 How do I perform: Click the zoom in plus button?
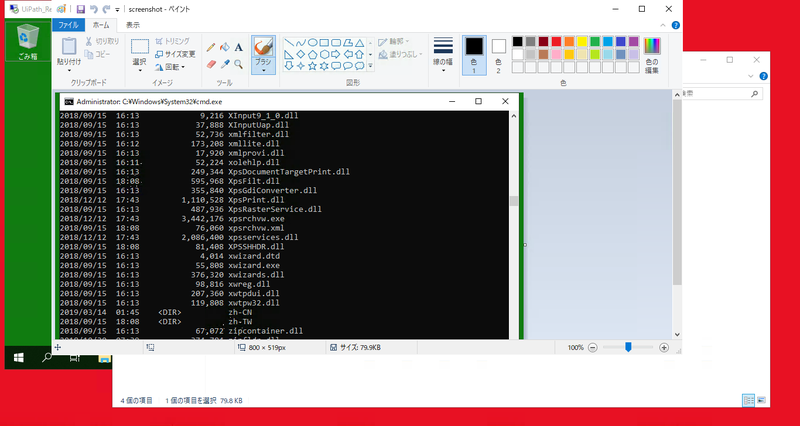click(664, 347)
